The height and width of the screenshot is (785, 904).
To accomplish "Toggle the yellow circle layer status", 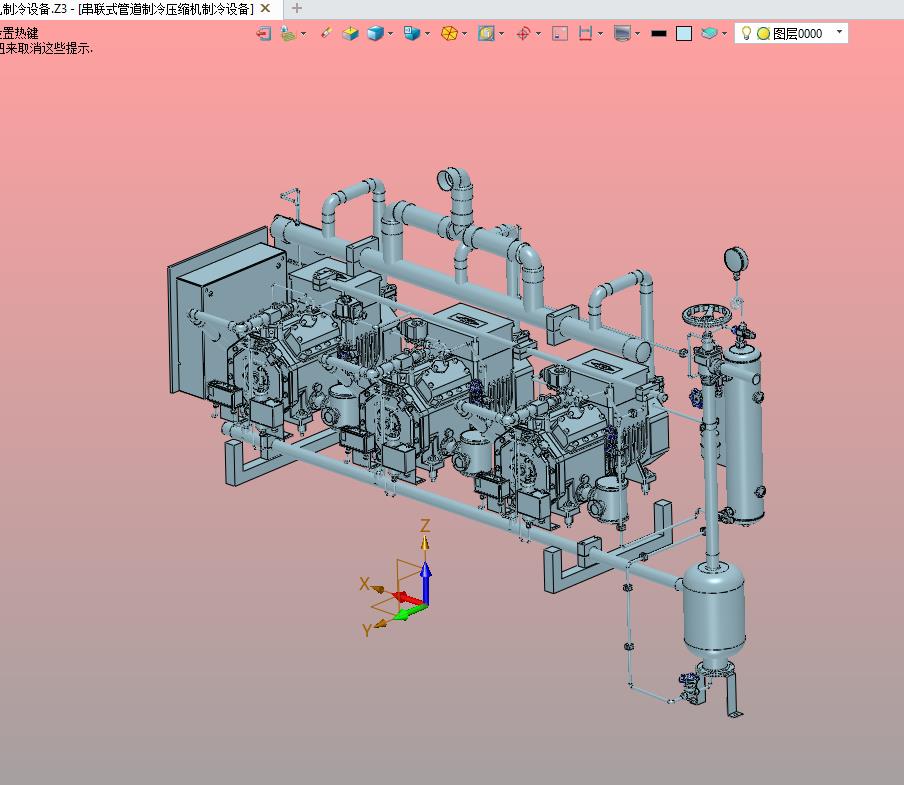I will [x=763, y=33].
